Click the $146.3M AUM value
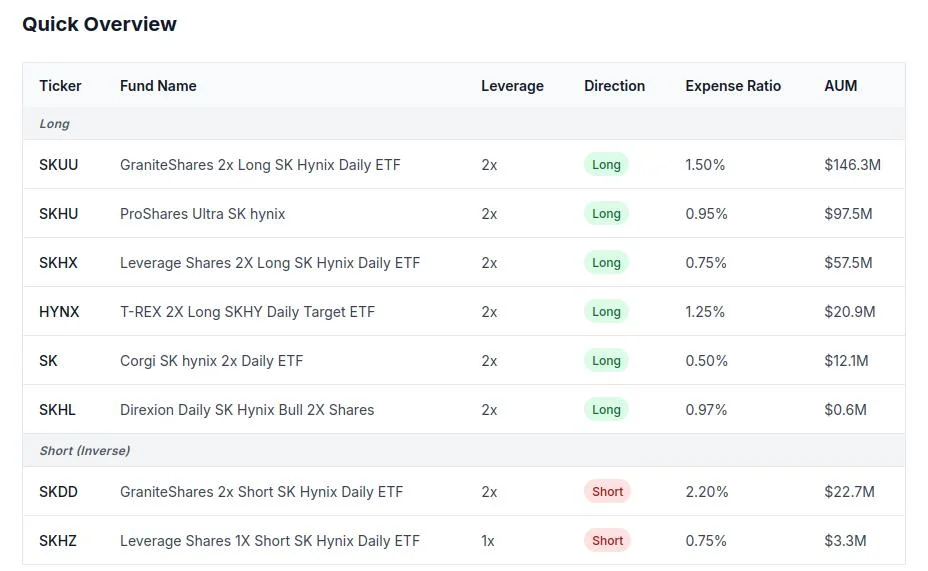Viewport: 928px width, 571px height. 852,164
